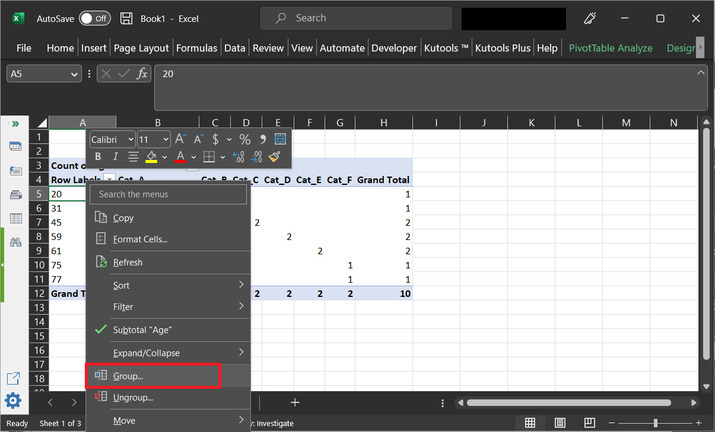This screenshot has height=432, width=715.
Task: Click the Search the menus field
Action: [168, 194]
